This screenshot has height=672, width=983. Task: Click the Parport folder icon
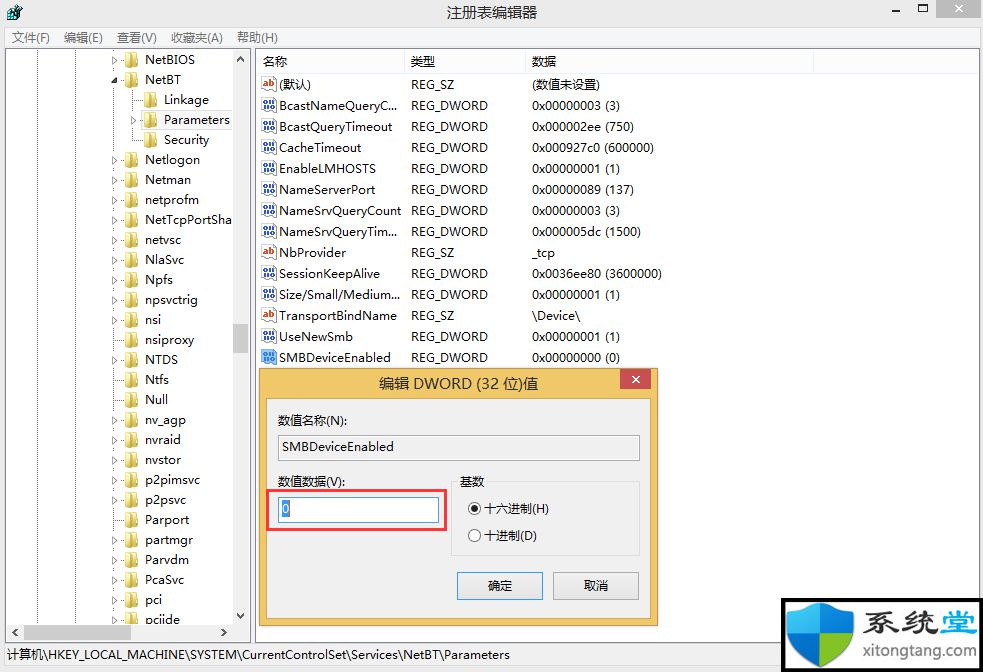[x=132, y=520]
